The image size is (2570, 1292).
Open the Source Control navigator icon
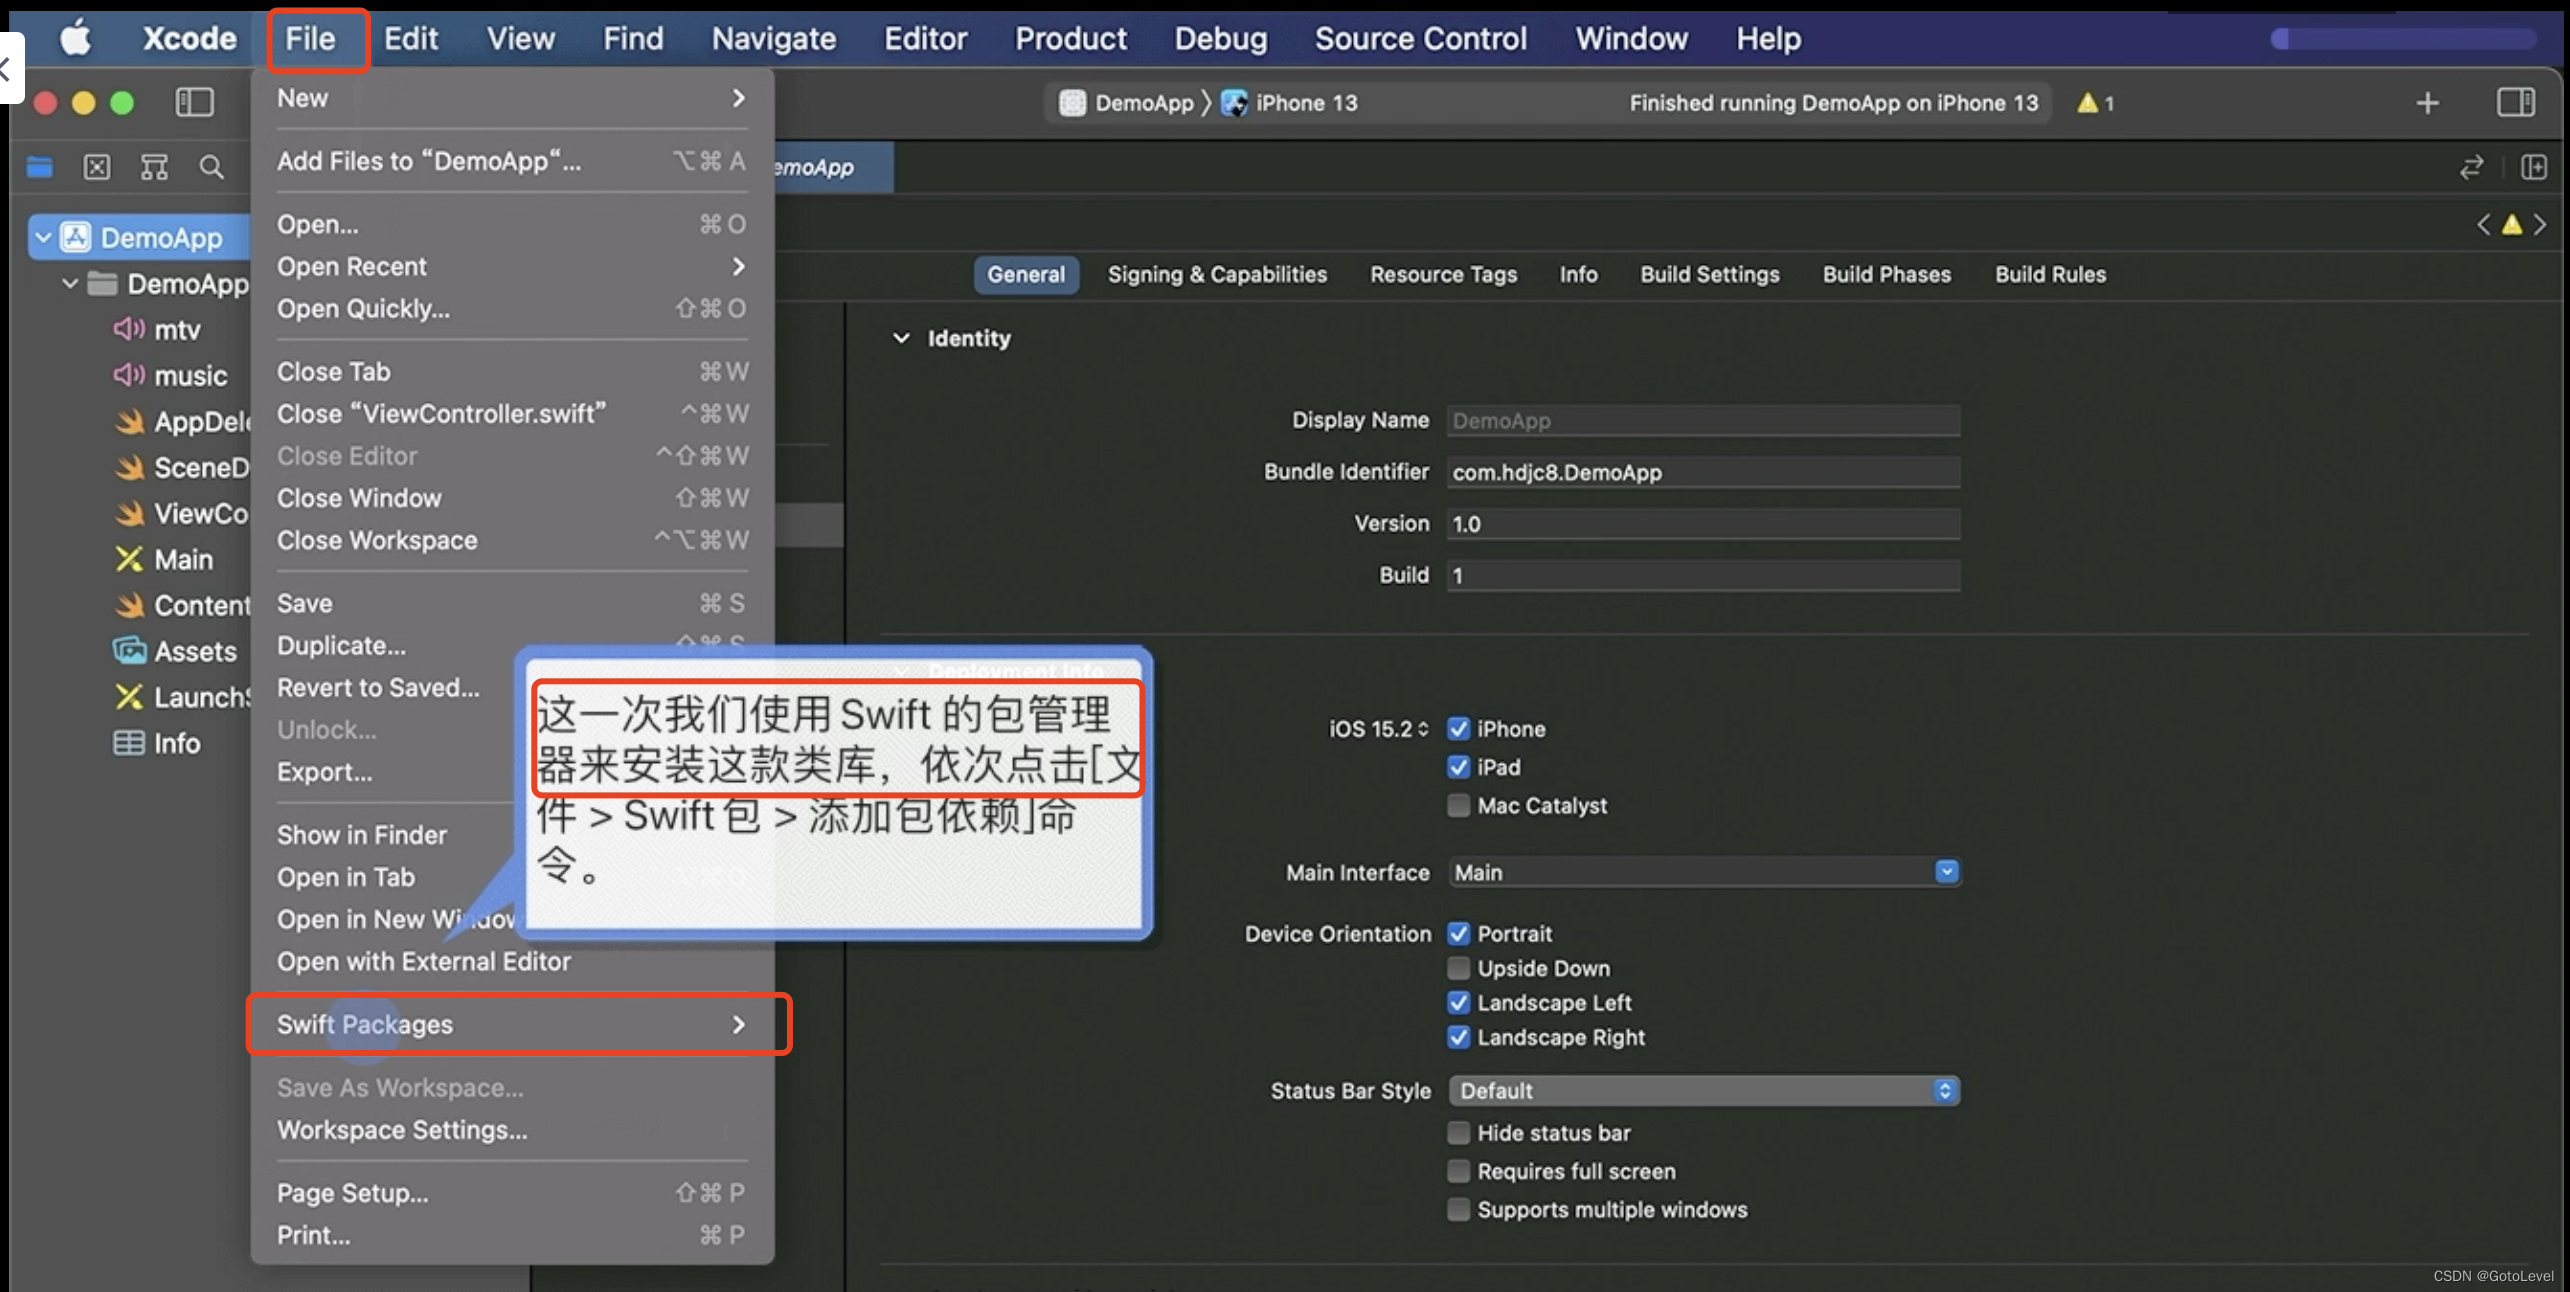pyautogui.click(x=97, y=167)
